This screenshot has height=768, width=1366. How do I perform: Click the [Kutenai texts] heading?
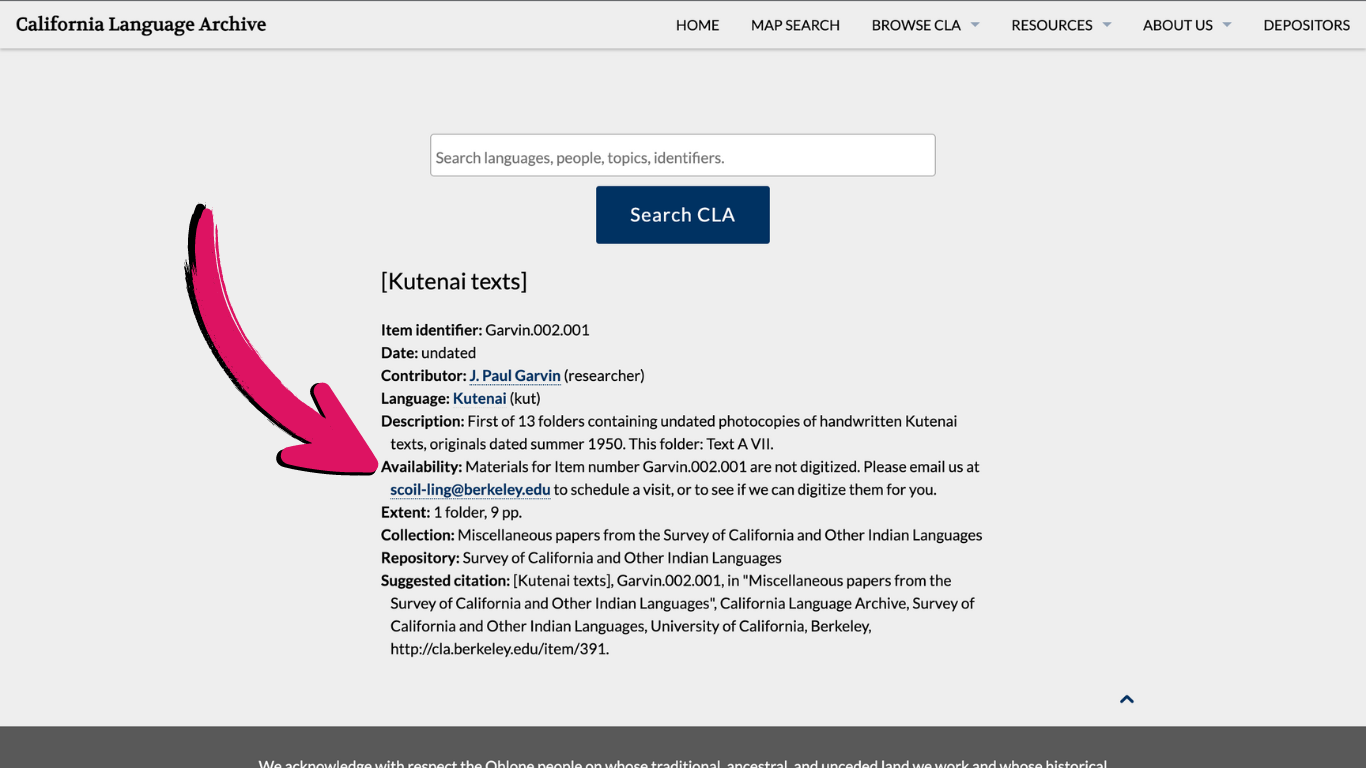click(454, 281)
